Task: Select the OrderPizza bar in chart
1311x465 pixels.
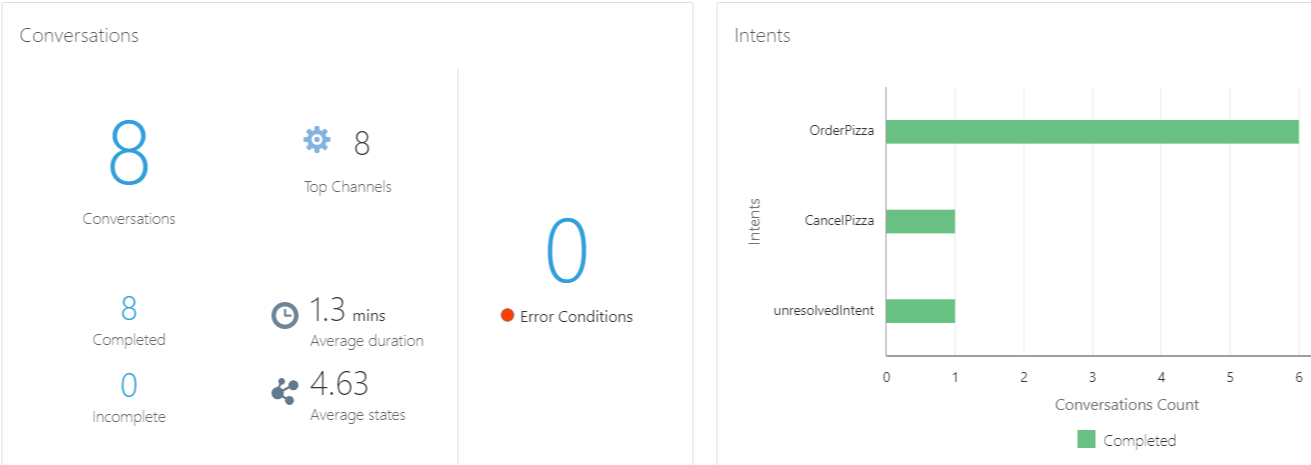Action: tap(1092, 131)
